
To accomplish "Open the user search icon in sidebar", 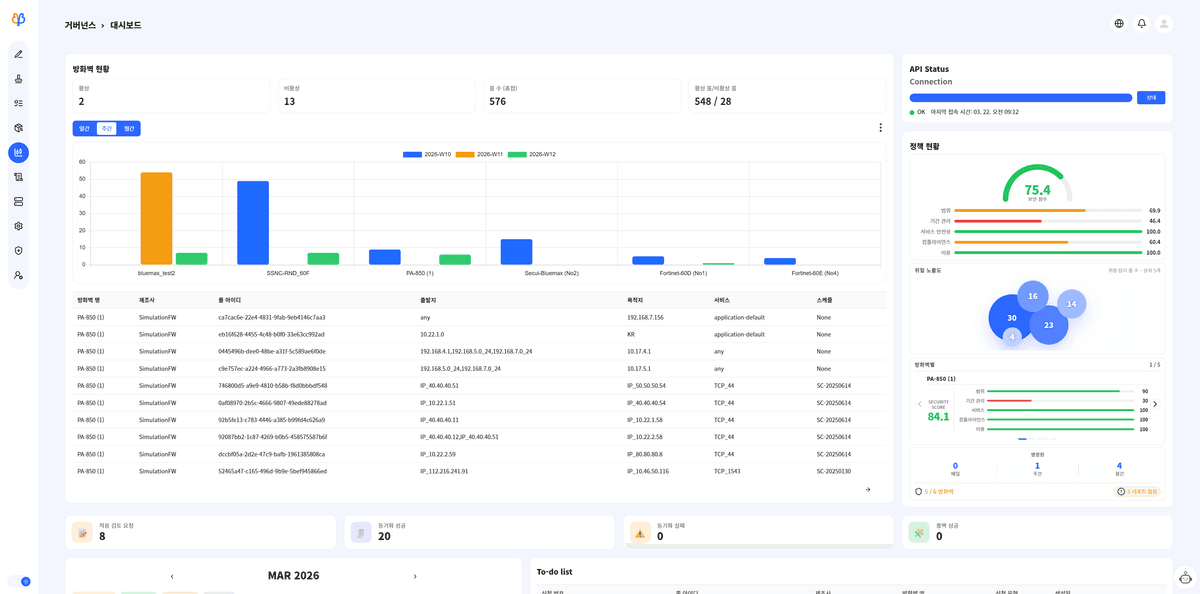I will [x=18, y=276].
